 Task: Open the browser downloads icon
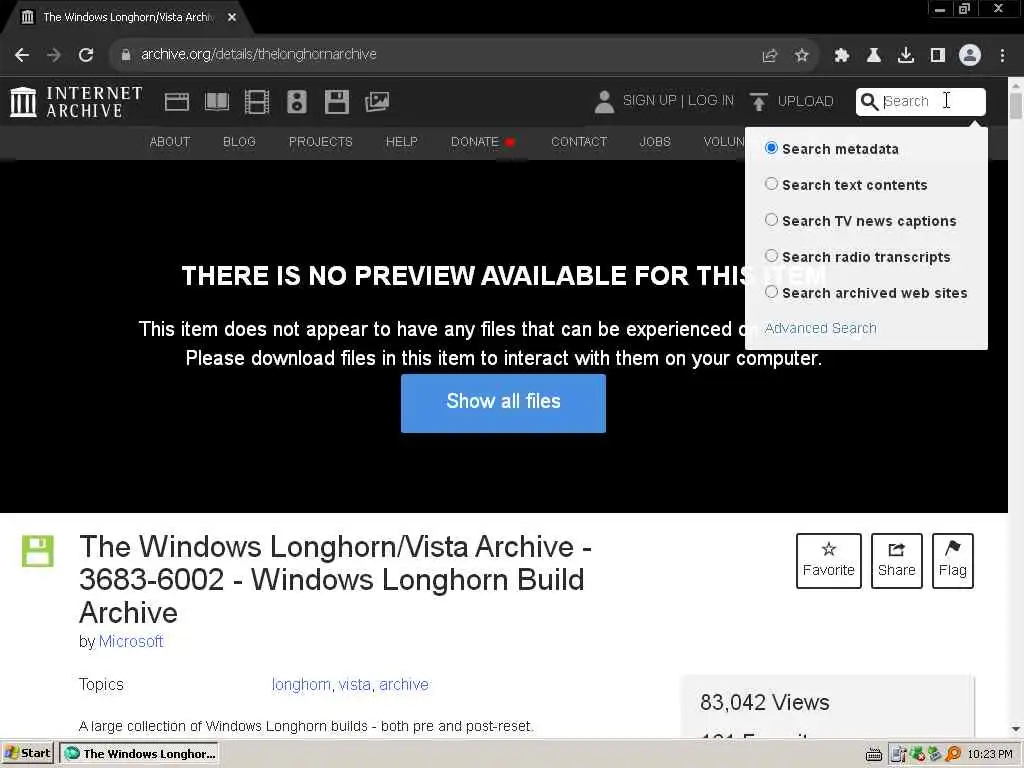(906, 56)
